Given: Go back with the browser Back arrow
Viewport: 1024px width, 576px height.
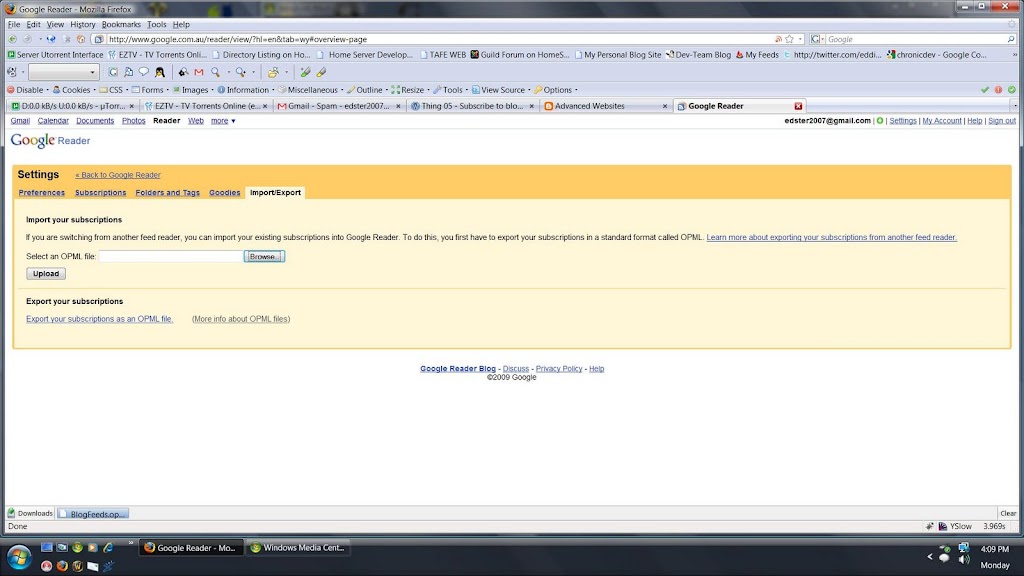Looking at the screenshot, I should pyautogui.click(x=12, y=39).
